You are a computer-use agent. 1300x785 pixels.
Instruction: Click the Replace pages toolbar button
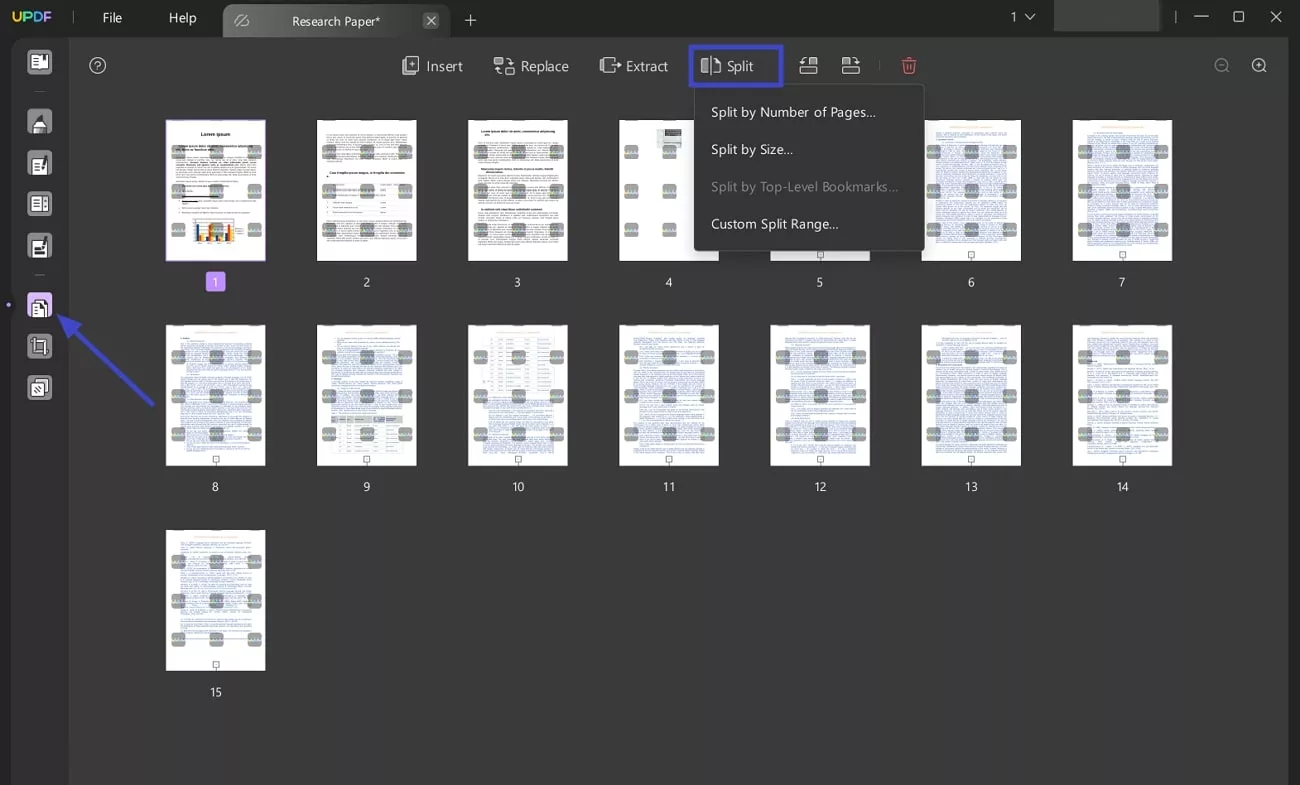(531, 66)
